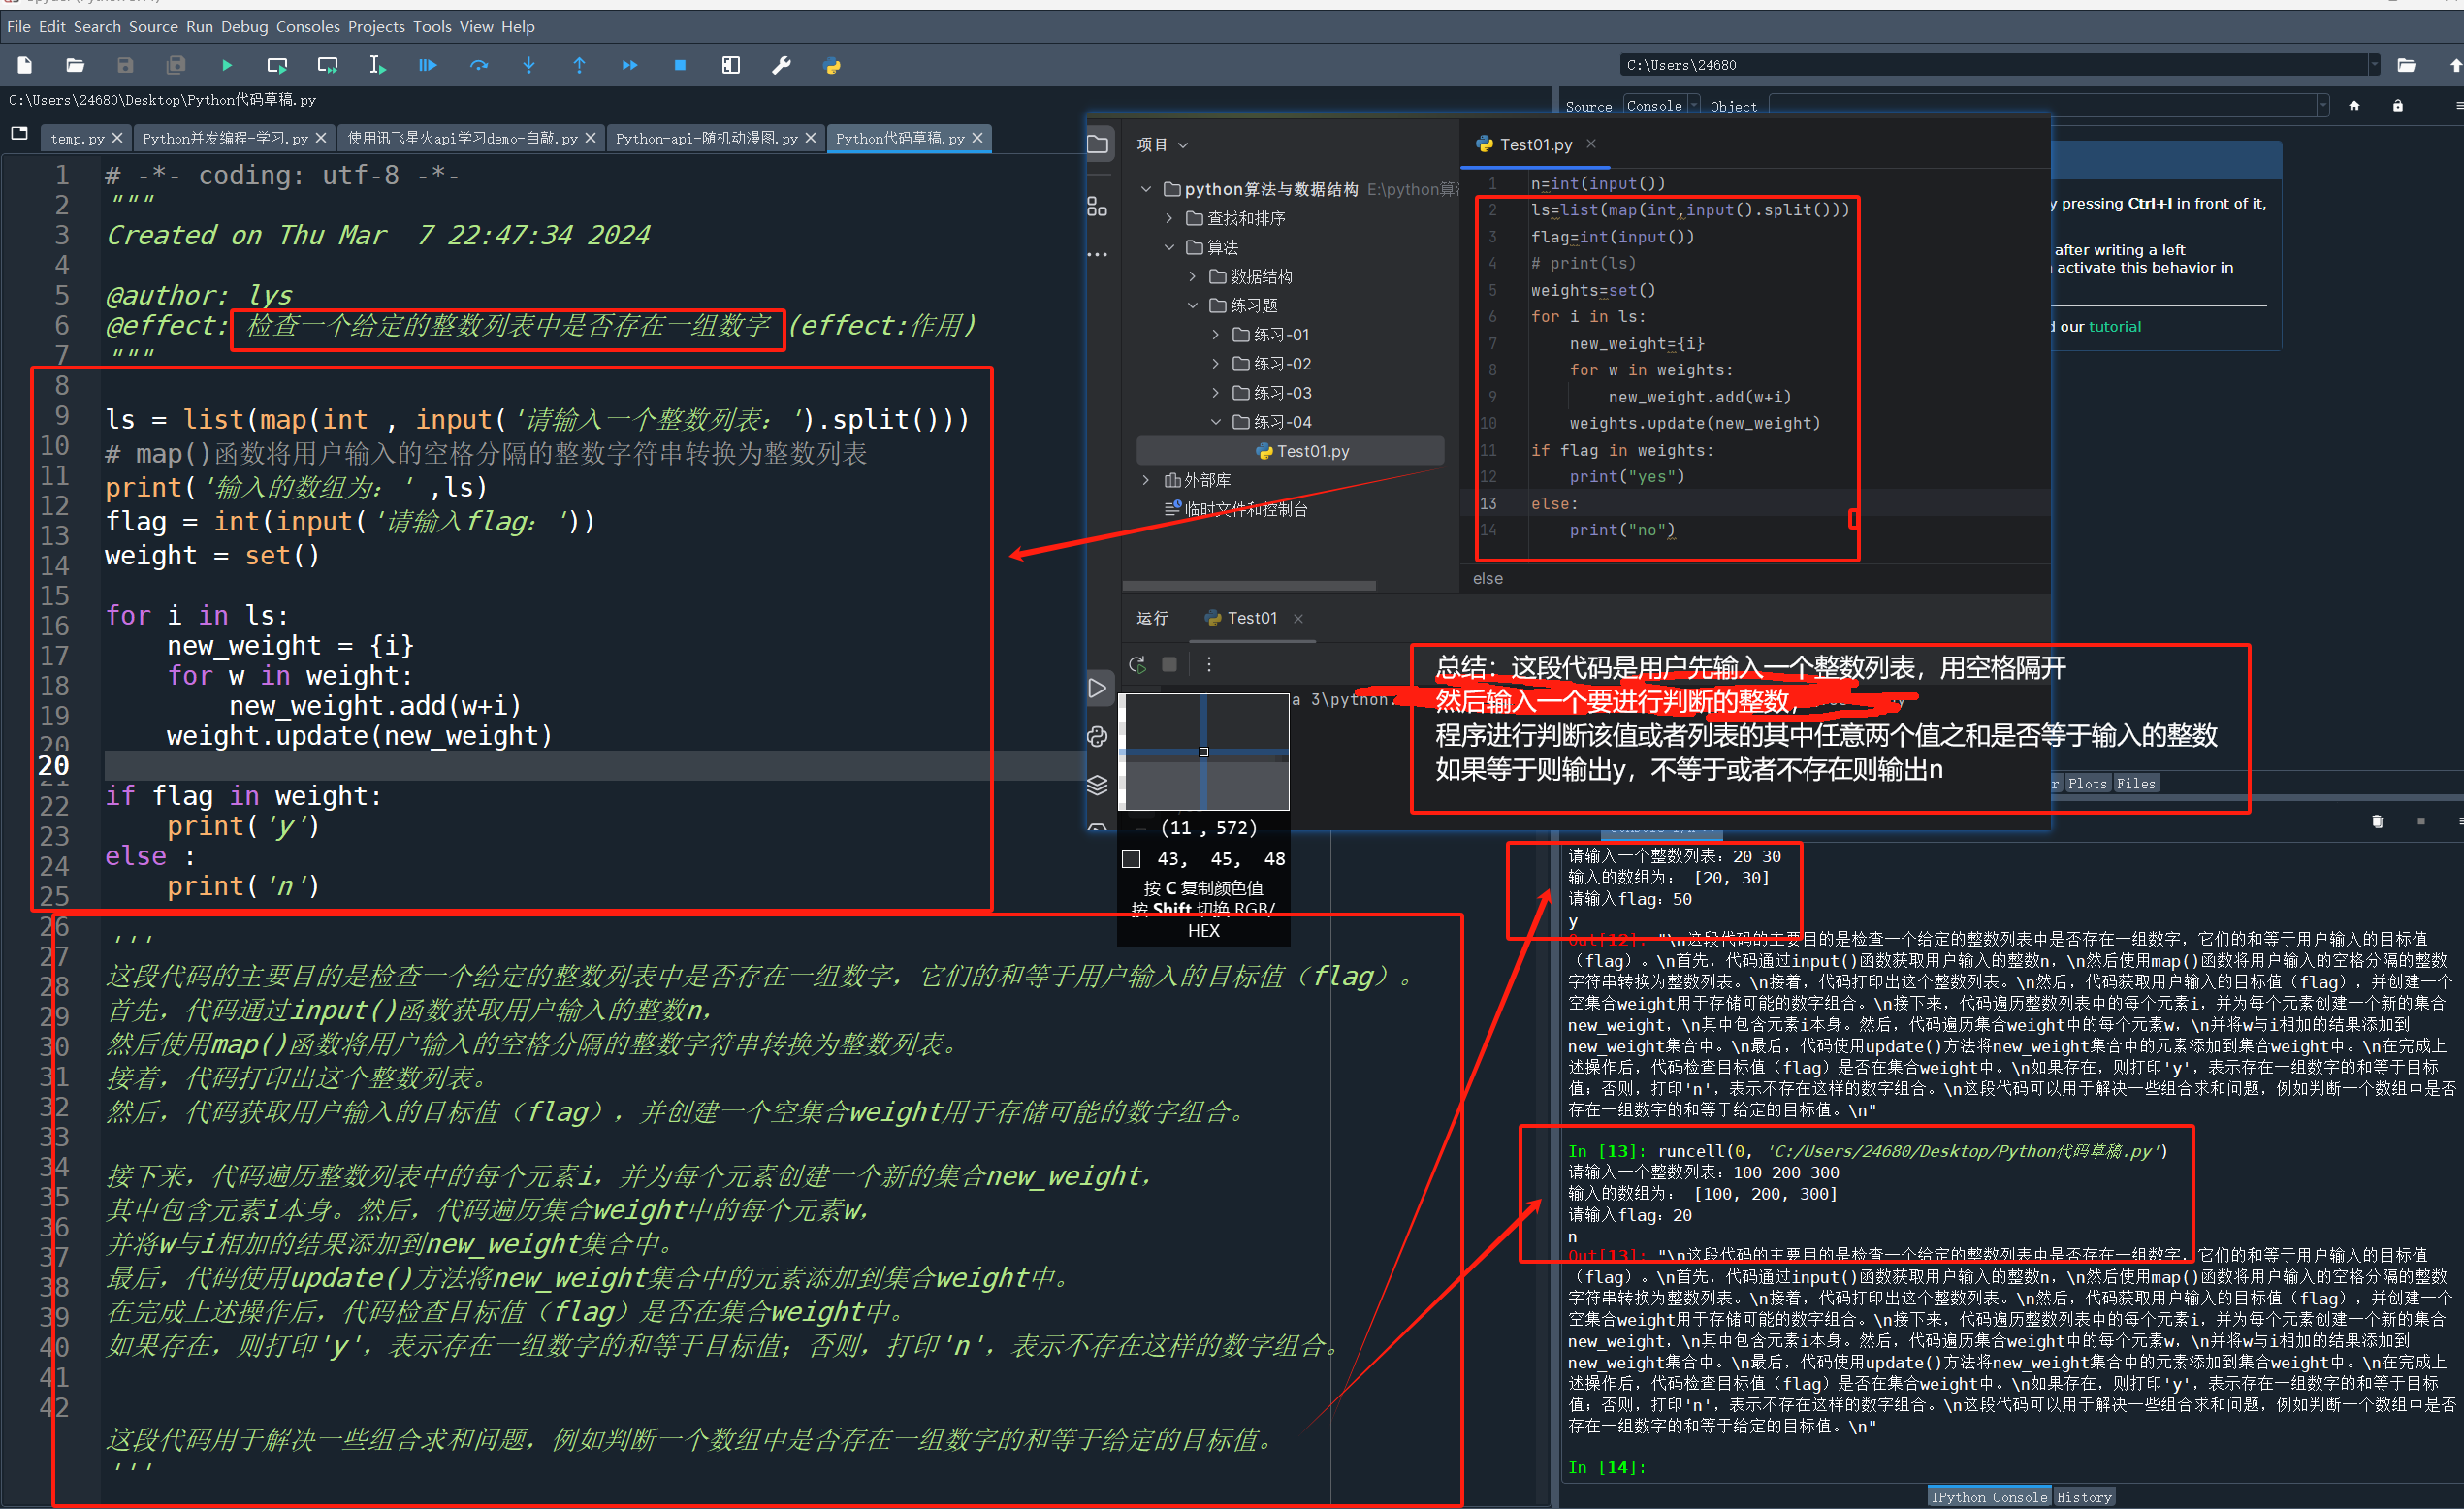Image resolution: width=2464 pixels, height=1509 pixels.
Task: Click the Help pane home icon
Action: click(x=2354, y=105)
